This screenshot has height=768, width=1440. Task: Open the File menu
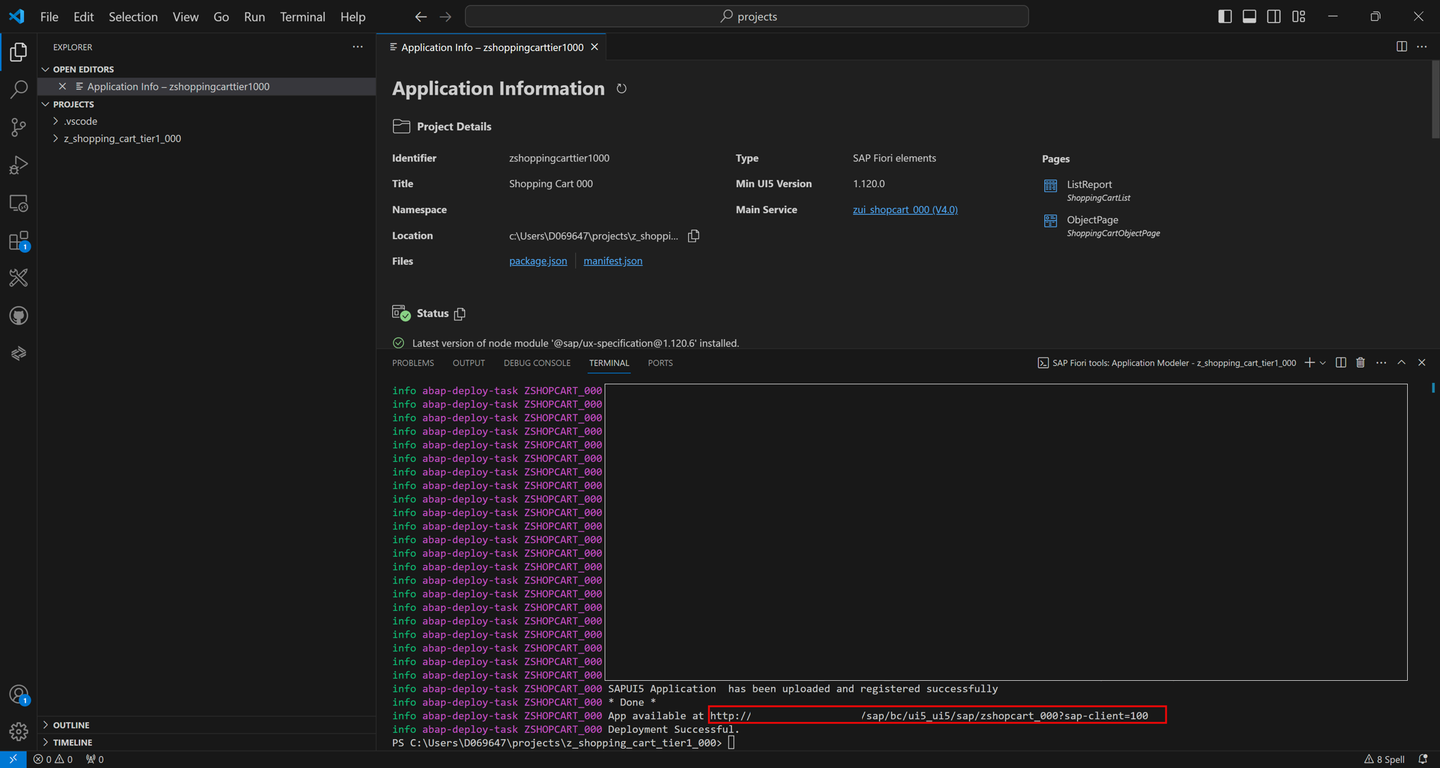pyautogui.click(x=49, y=17)
